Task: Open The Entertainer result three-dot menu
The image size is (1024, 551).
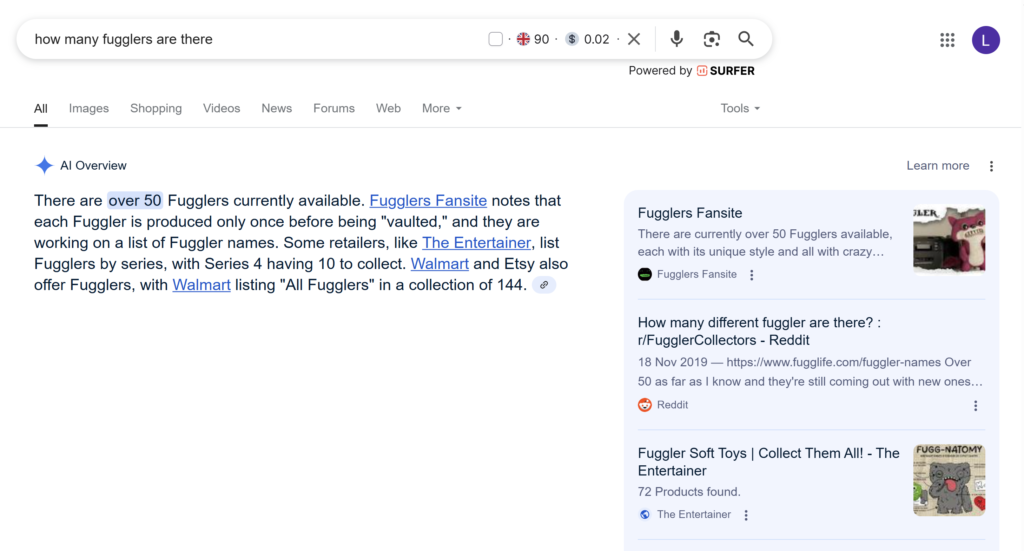Action: (746, 515)
